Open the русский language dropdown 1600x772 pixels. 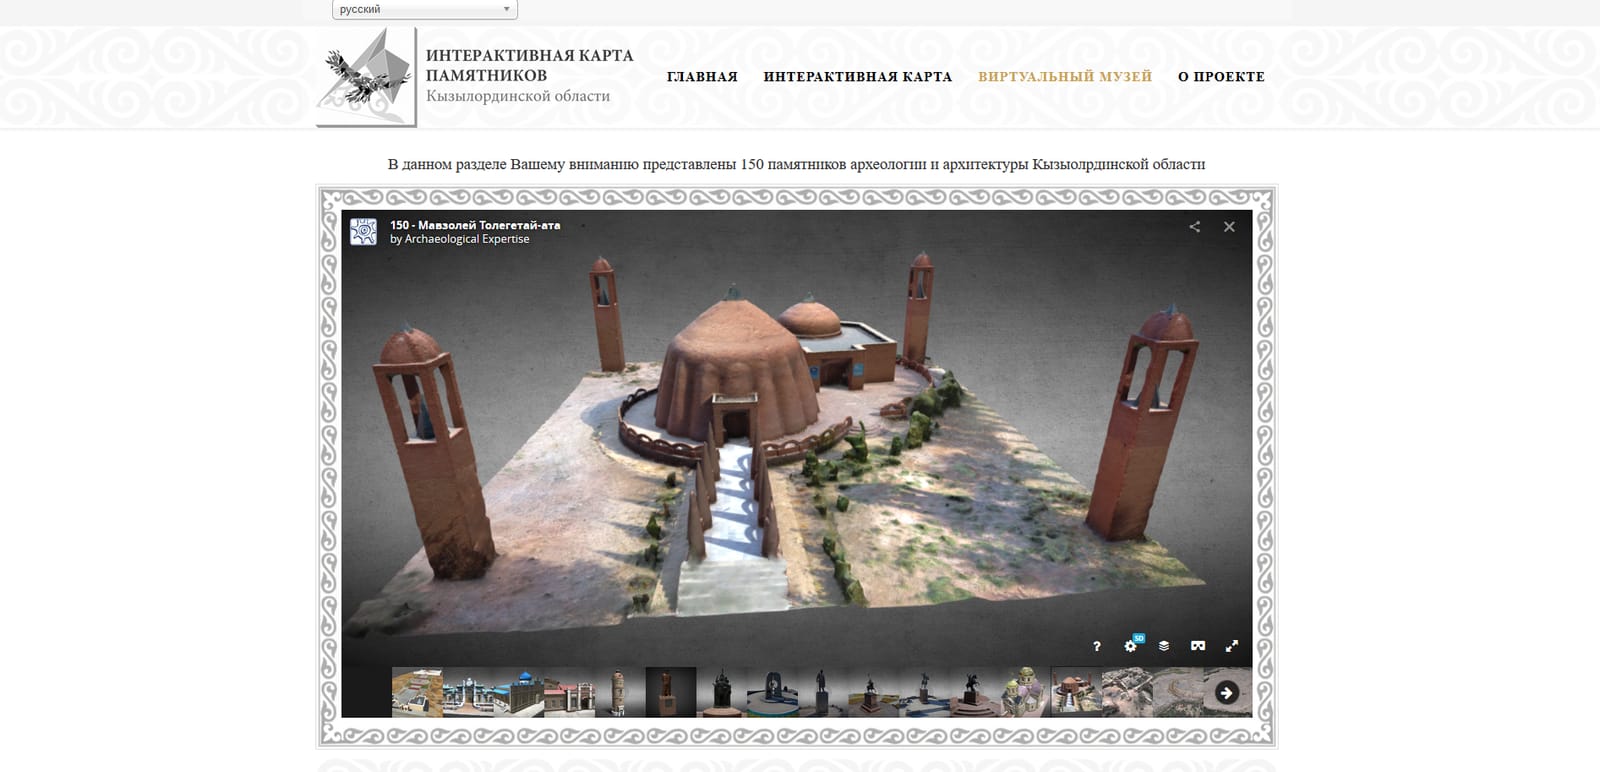(x=425, y=9)
